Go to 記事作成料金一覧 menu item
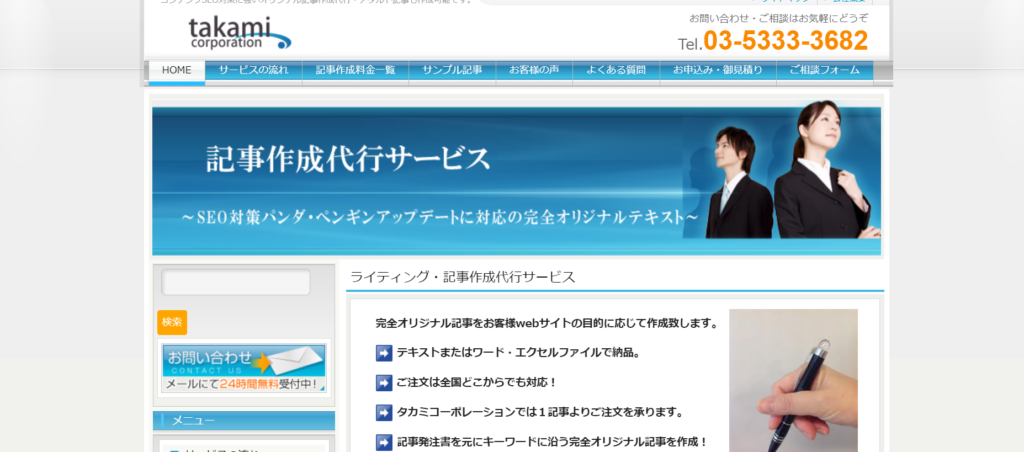The width and height of the screenshot is (1024, 452). tap(355, 71)
